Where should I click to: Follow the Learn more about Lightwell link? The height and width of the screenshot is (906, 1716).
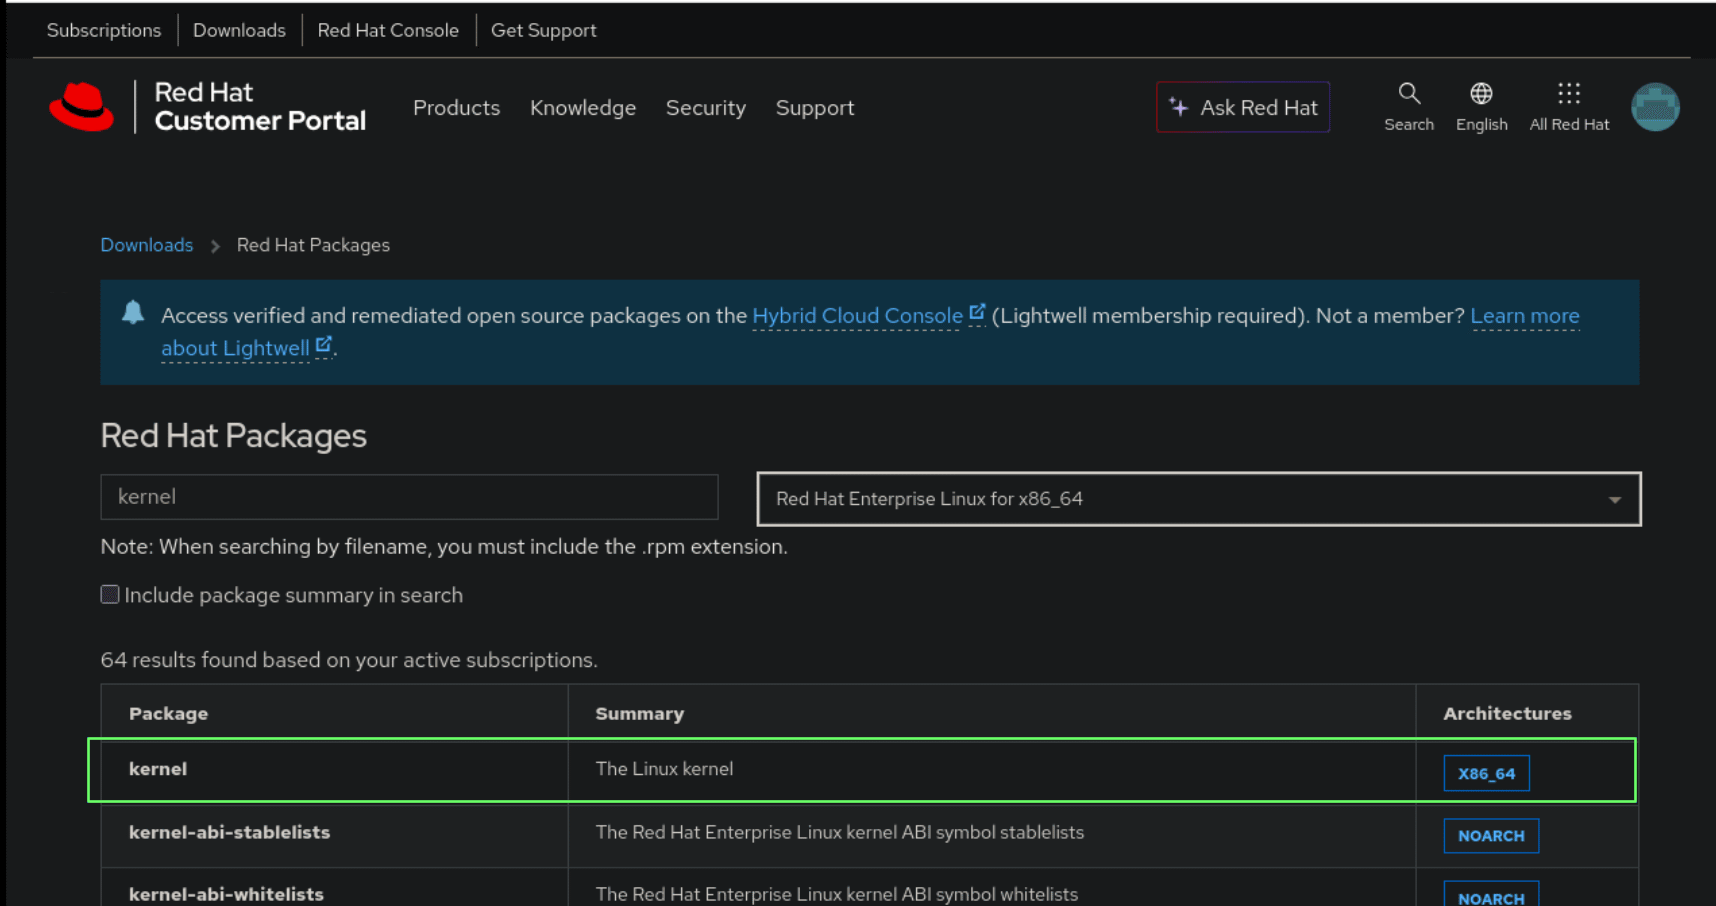coord(1525,316)
